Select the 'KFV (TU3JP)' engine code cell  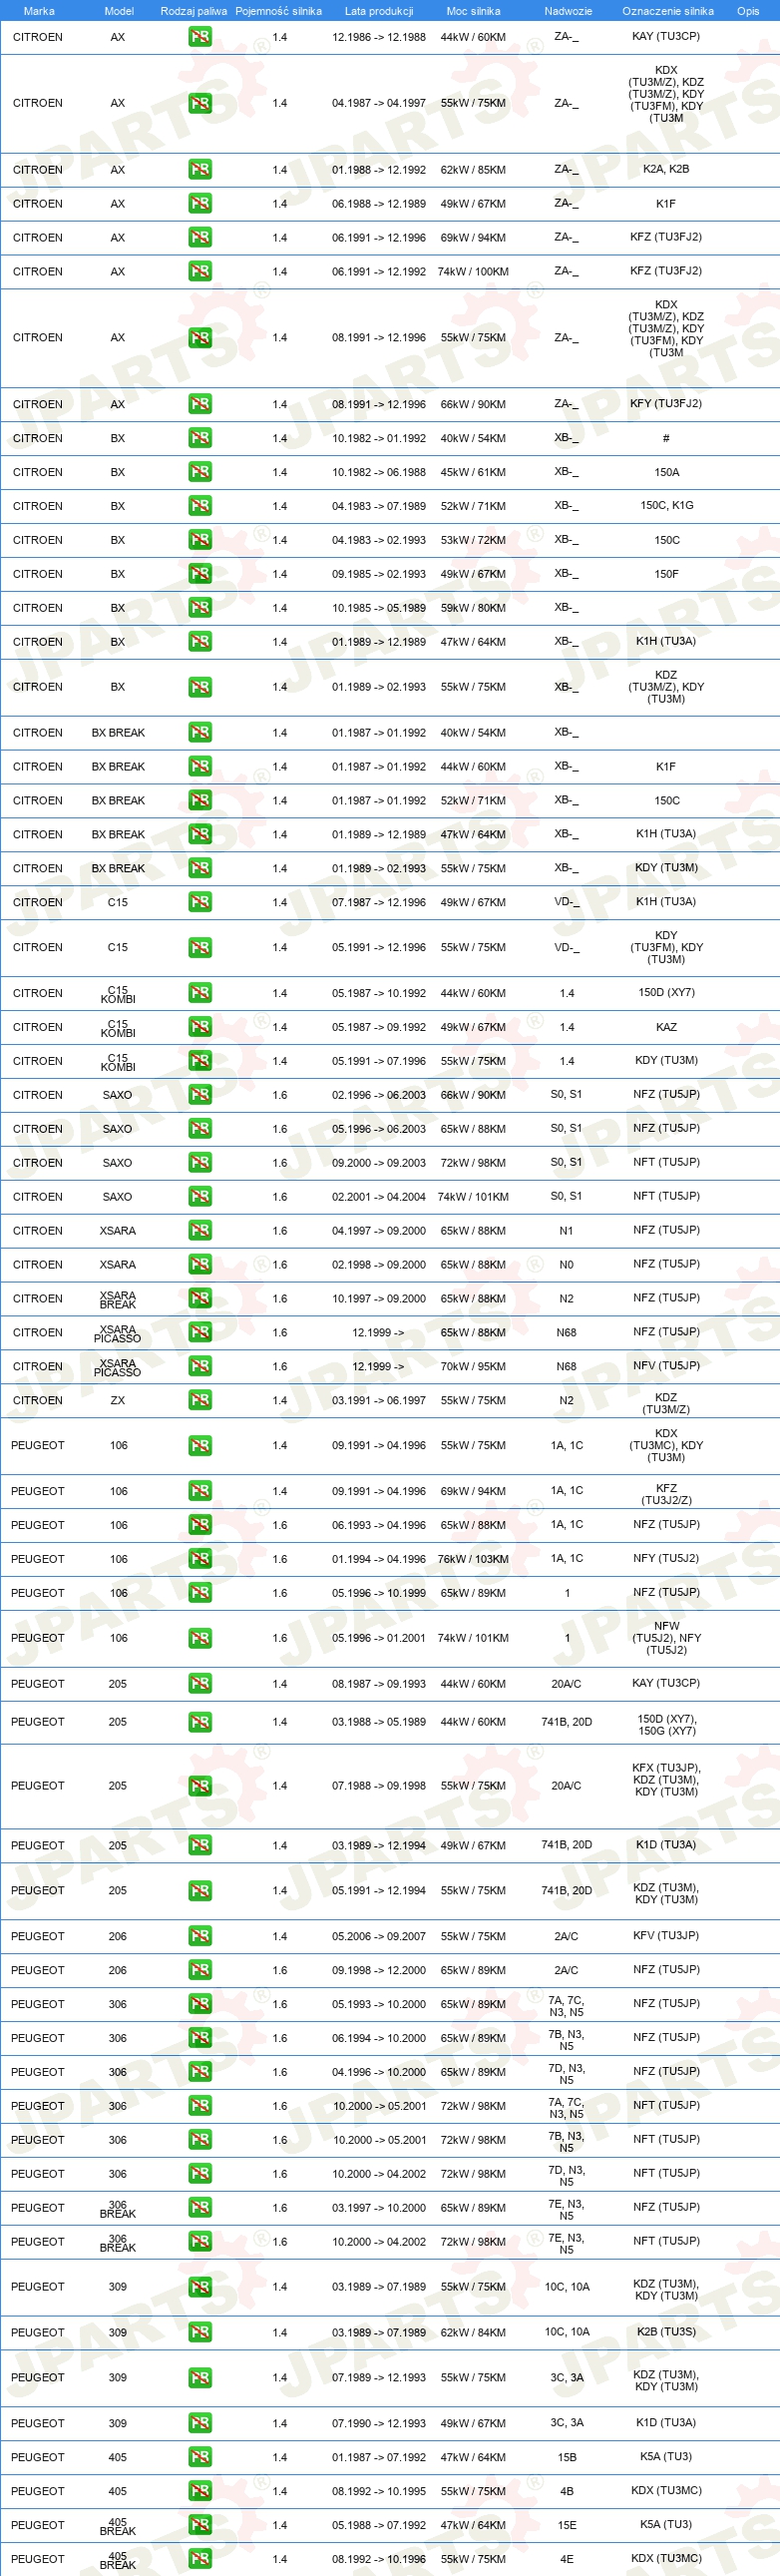(x=666, y=1936)
